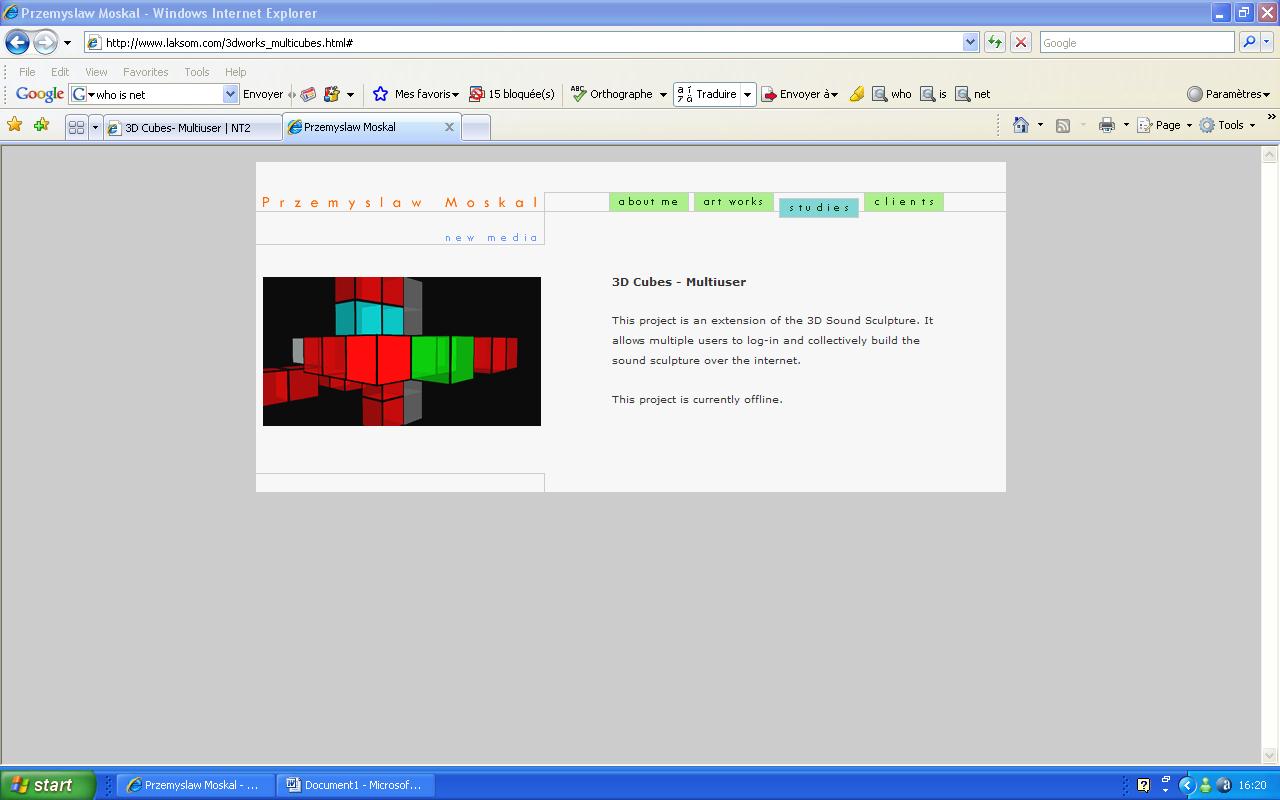Screen dimensions: 1280x800
Task: Find the word 'net' on page
Action: (x=973, y=94)
